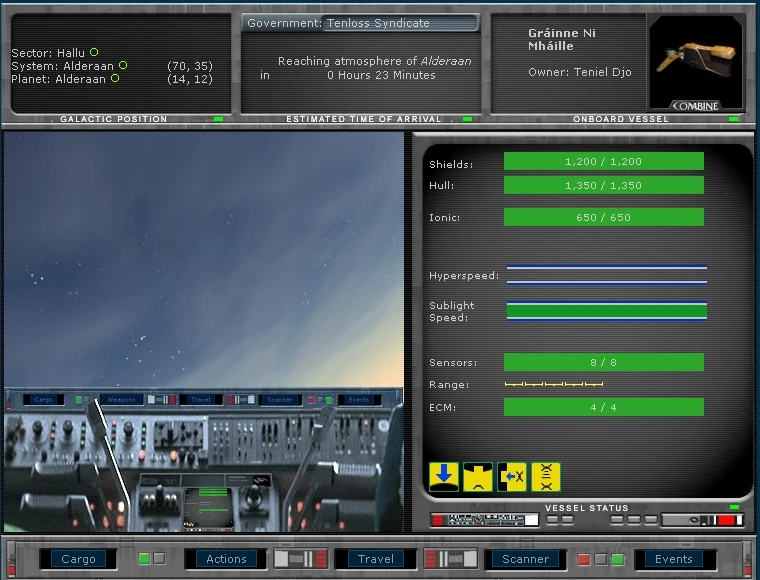
Task: Click the ship thumbnail with Combine logo
Action: [696, 63]
